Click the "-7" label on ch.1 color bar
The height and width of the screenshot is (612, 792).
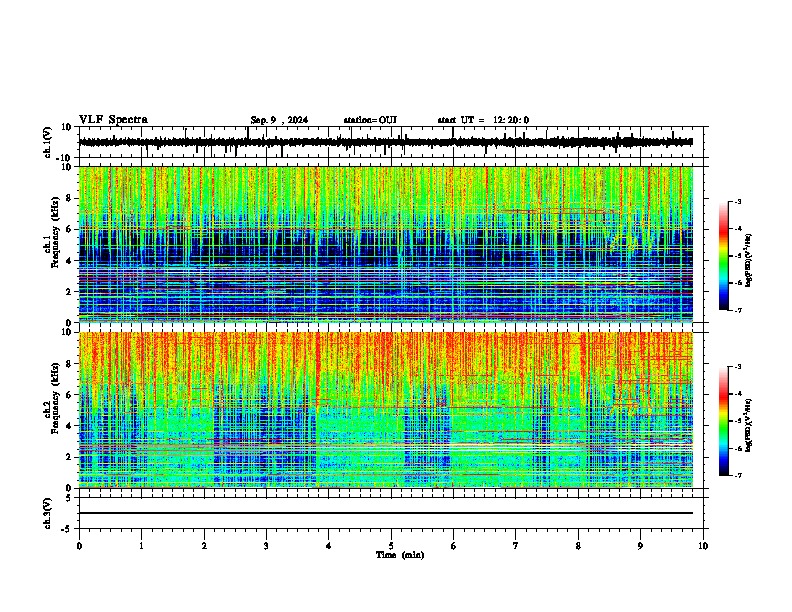(x=737, y=310)
